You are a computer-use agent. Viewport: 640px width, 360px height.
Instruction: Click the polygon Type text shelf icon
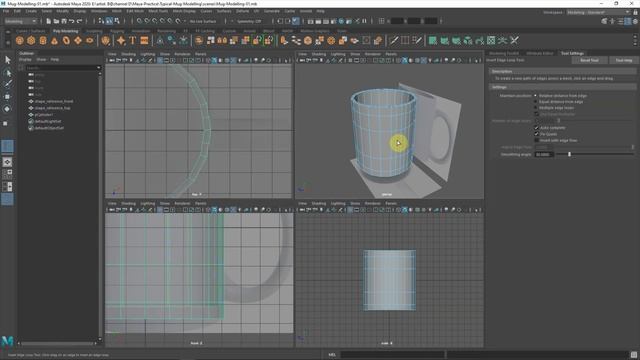tap(133, 40)
